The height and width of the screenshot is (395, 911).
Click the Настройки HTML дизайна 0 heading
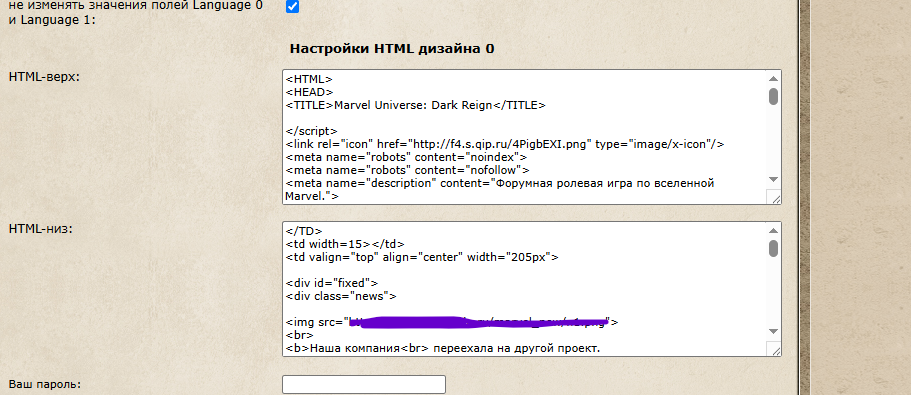pyautogui.click(x=392, y=49)
